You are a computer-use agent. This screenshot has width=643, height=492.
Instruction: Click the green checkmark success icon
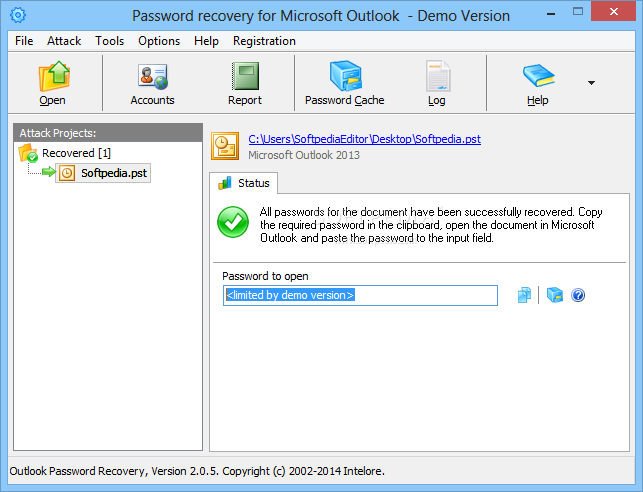point(233,222)
